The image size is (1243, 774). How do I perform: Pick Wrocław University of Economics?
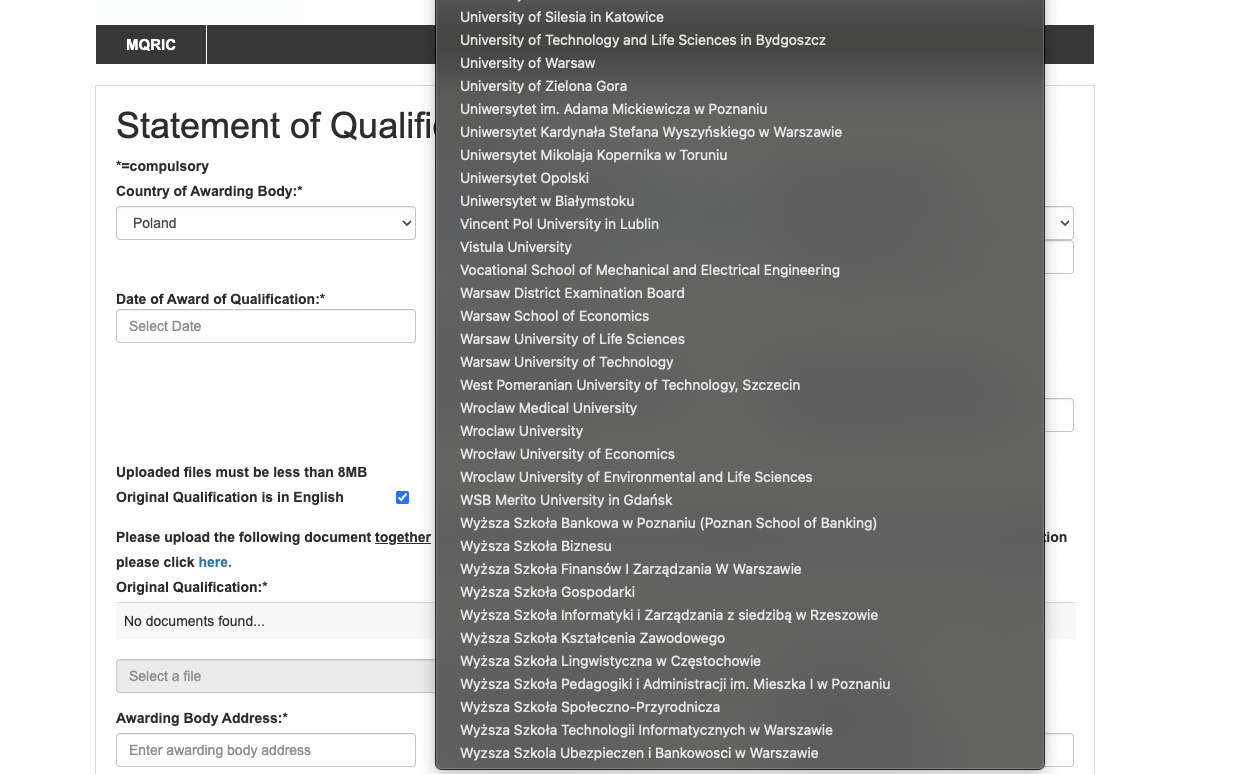pyautogui.click(x=740, y=454)
